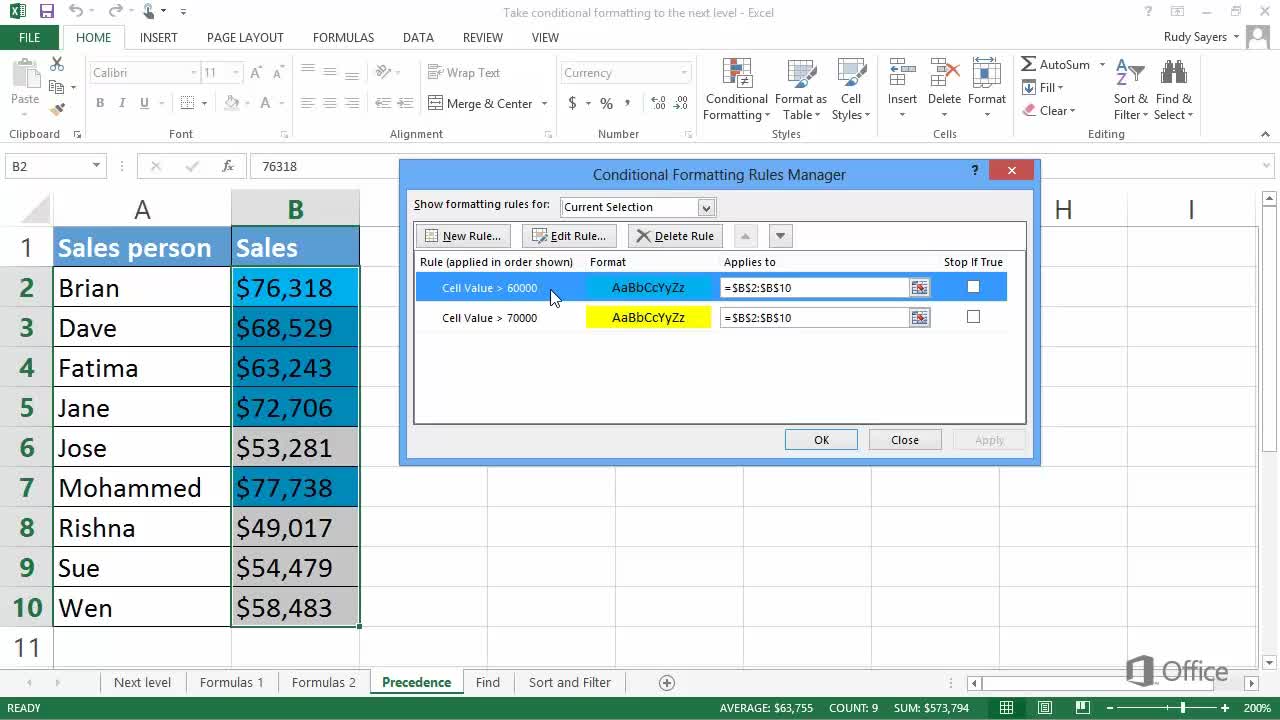Open the Cell Styles gallery
This screenshot has width=1280, height=720.
point(851,90)
